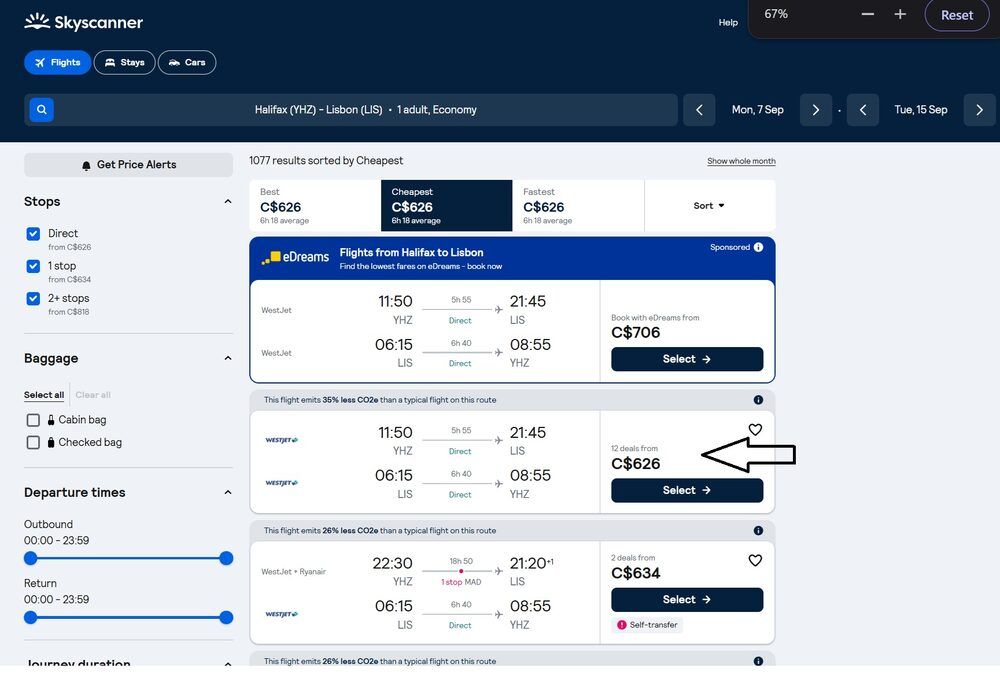This screenshot has height=675, width=1000.
Task: Click the blue search magnifier icon
Action: [x=41, y=110]
